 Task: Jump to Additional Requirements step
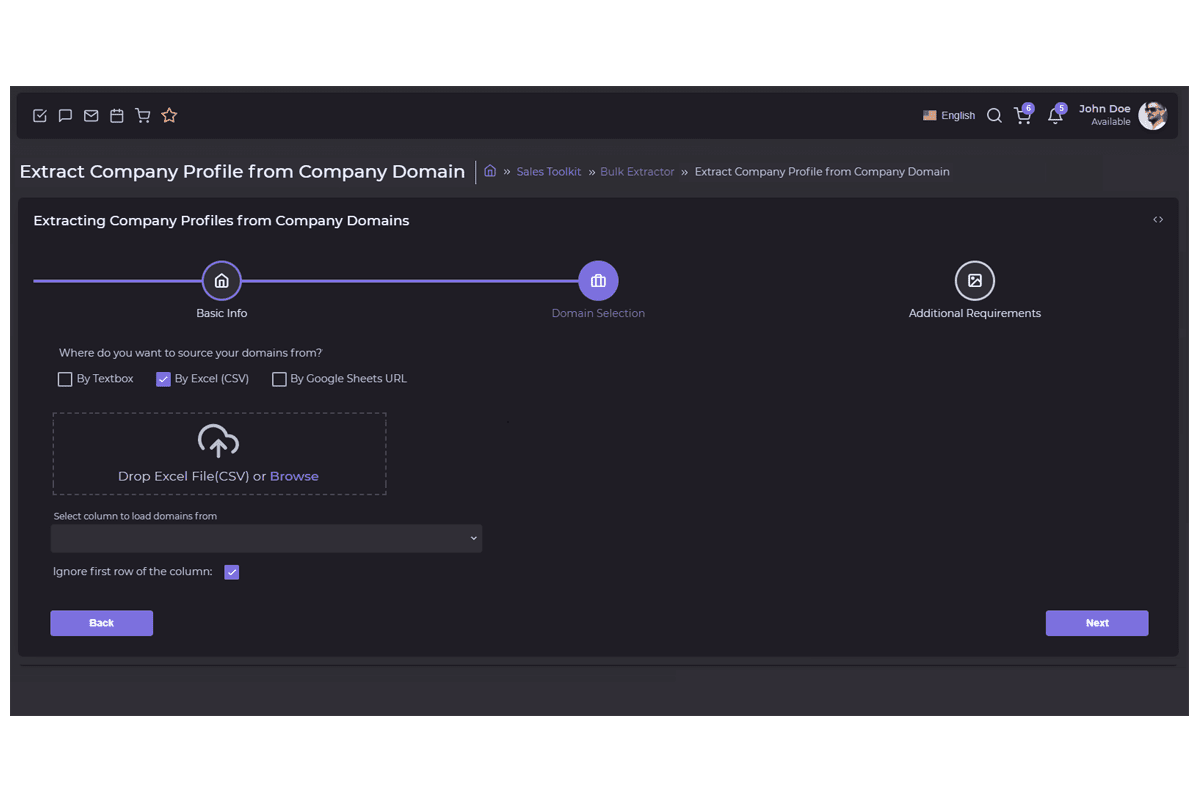974,281
